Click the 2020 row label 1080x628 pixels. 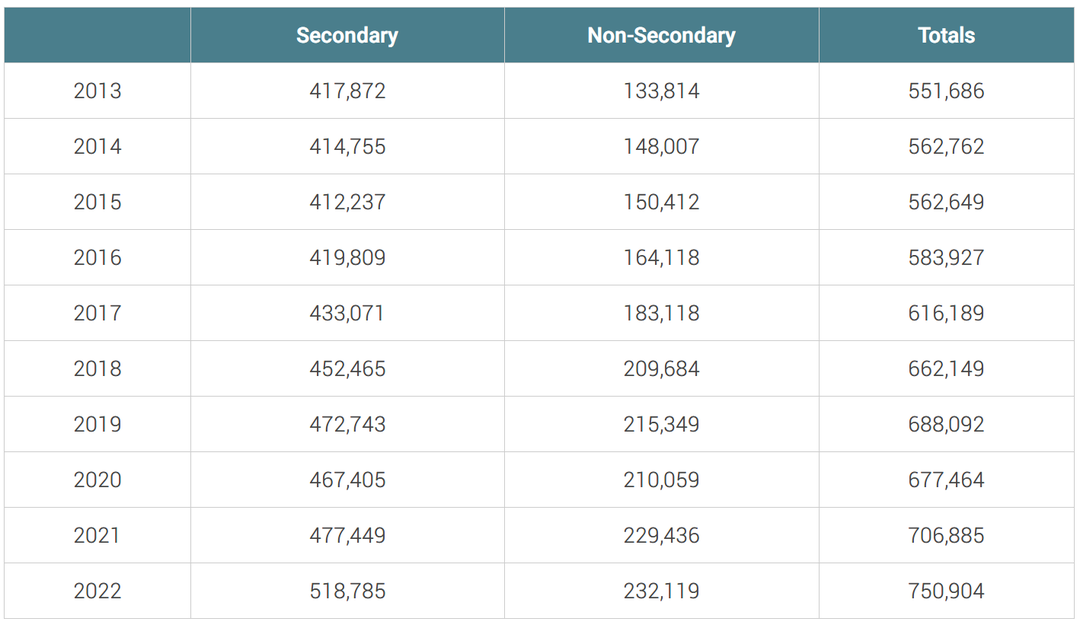pyautogui.click(x=97, y=480)
